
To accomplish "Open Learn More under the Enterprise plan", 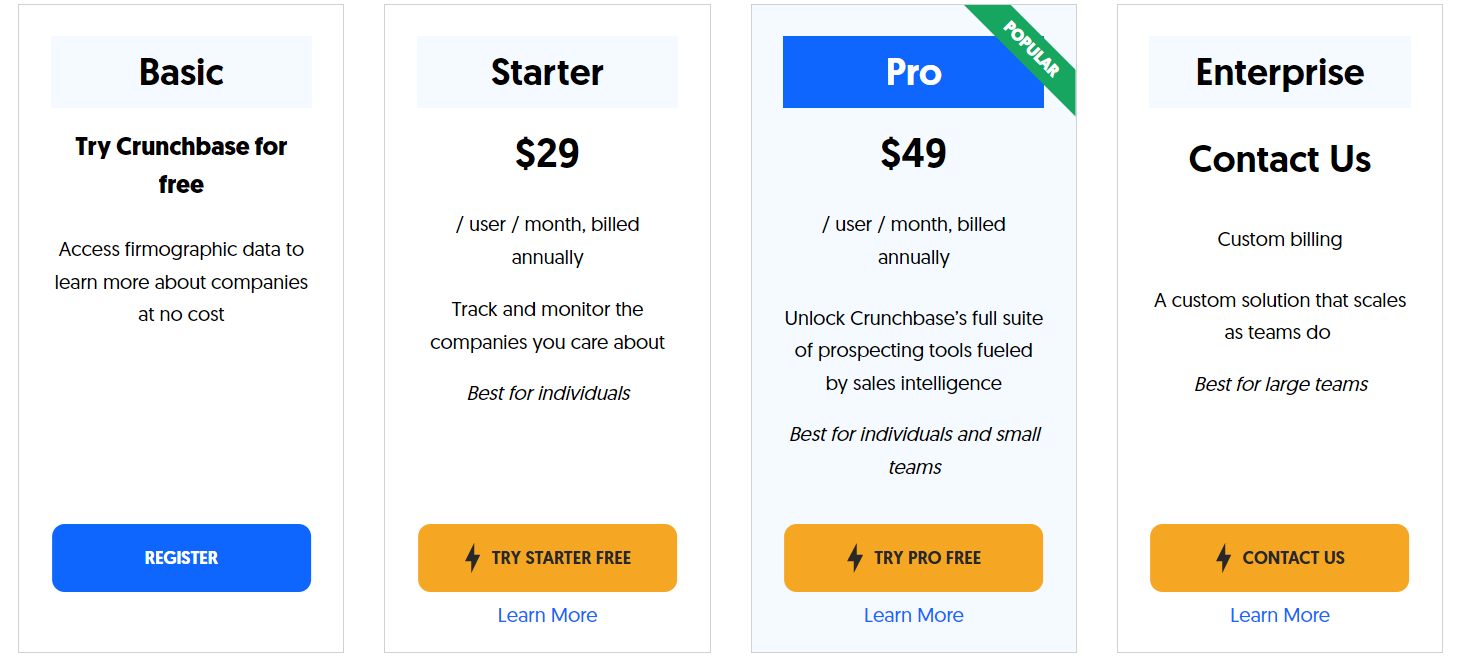I will (x=1279, y=615).
